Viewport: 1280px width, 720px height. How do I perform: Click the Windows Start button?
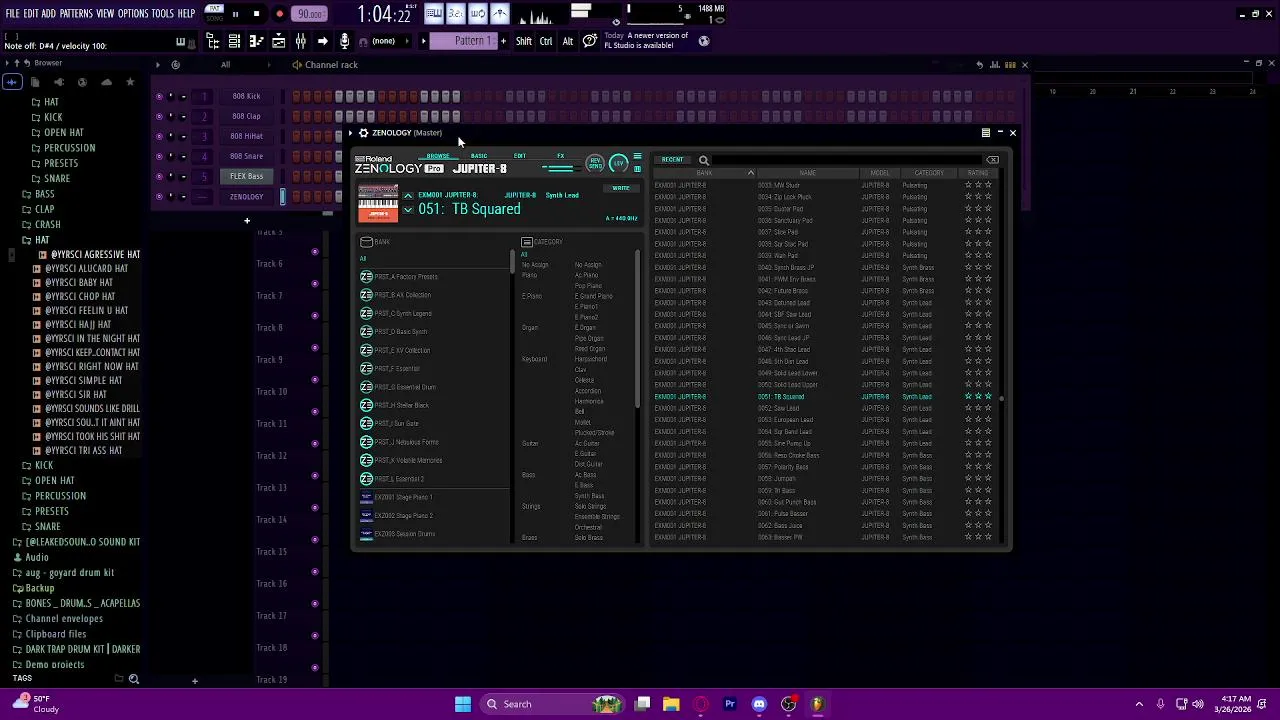[x=463, y=704]
